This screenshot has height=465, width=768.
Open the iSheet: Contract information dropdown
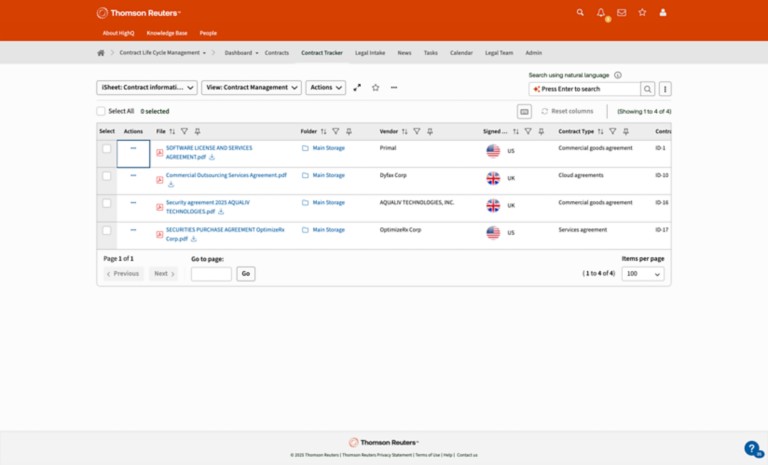tap(147, 88)
